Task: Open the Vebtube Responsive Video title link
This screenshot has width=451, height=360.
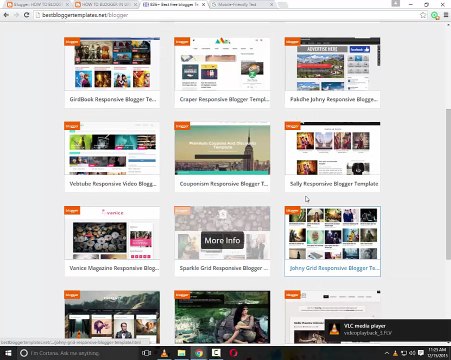Action: pos(113,184)
